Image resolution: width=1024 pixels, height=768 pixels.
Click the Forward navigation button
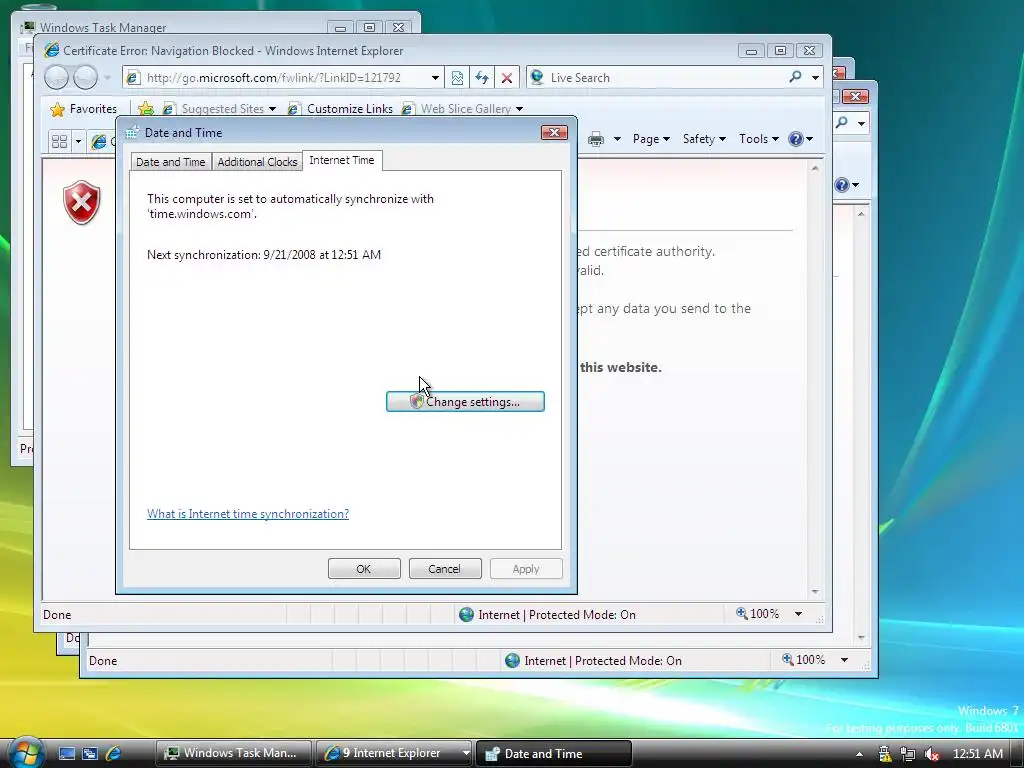86,78
